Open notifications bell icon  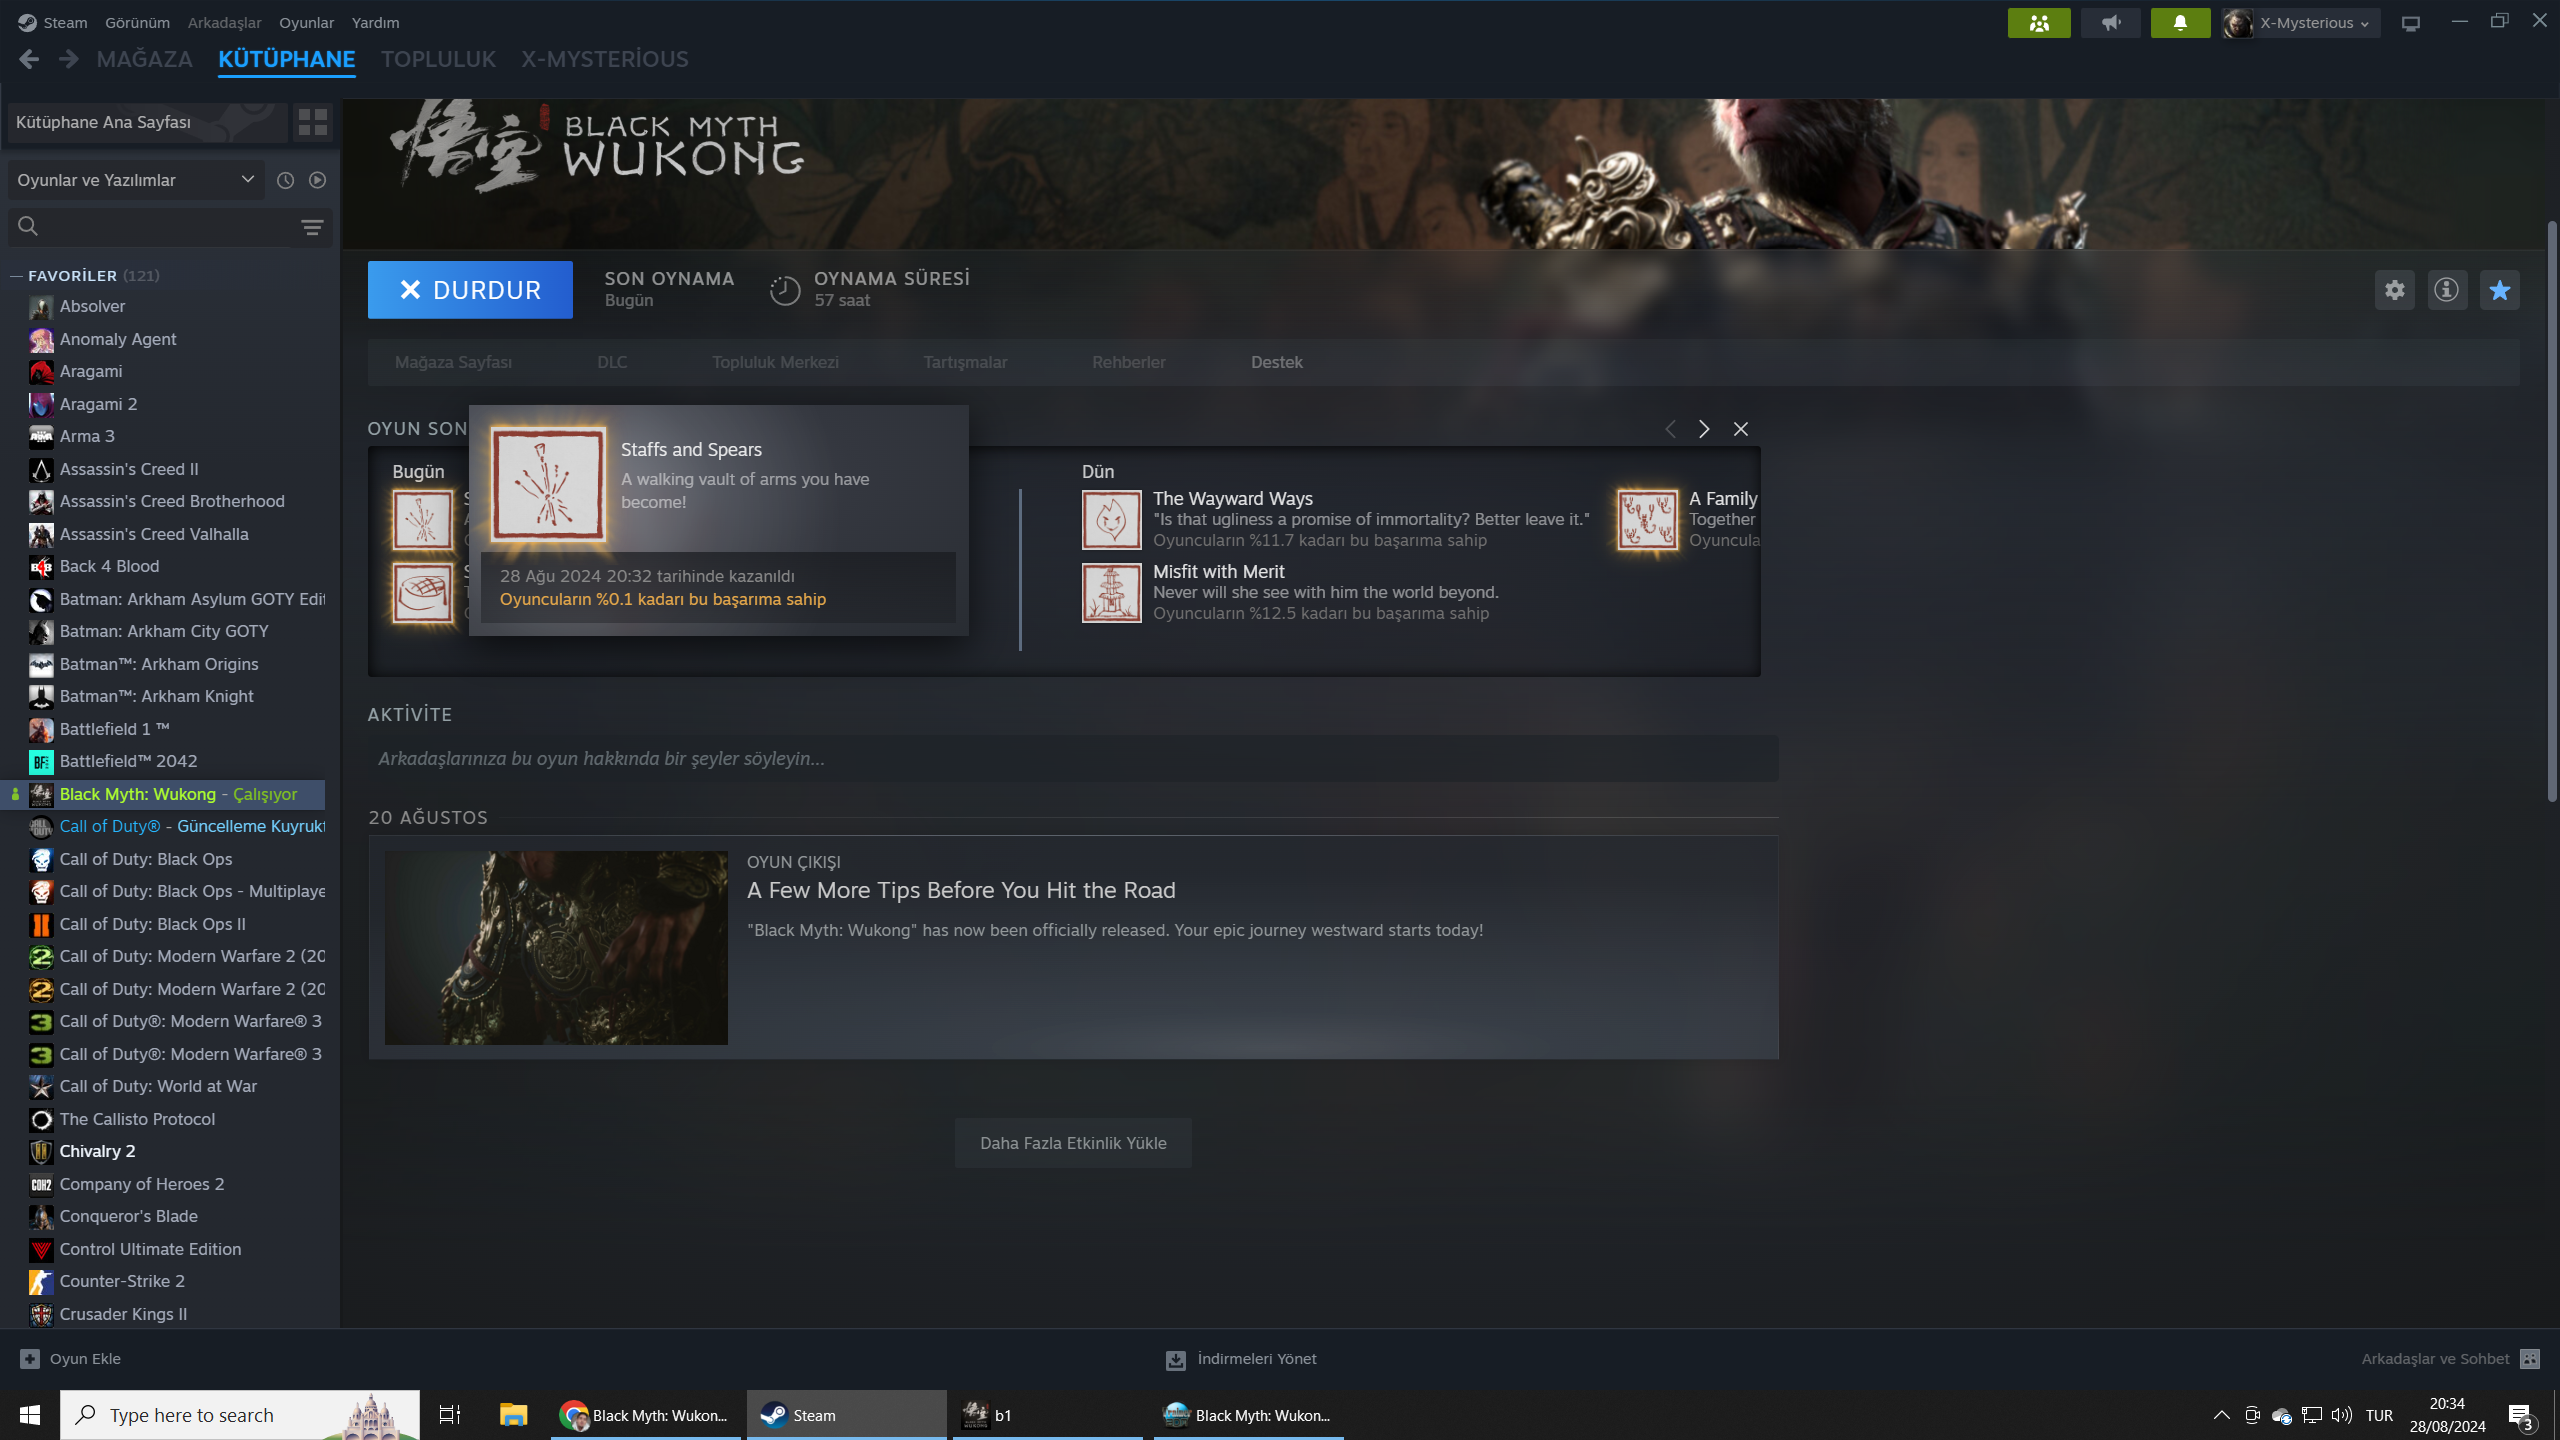[x=2180, y=23]
